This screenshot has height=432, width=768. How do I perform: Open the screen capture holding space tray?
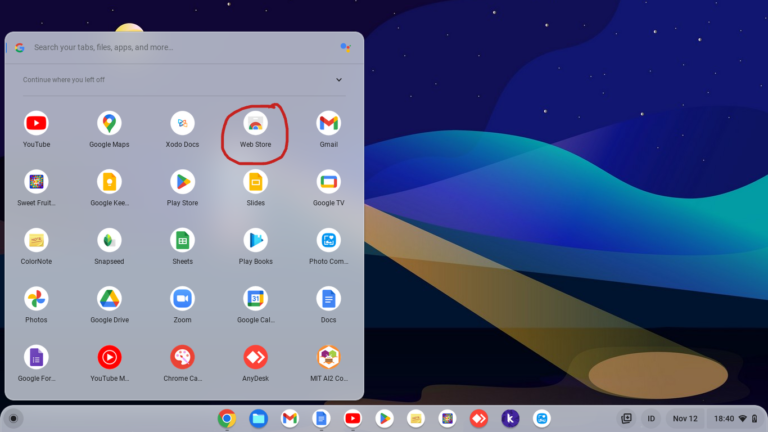(x=626, y=418)
